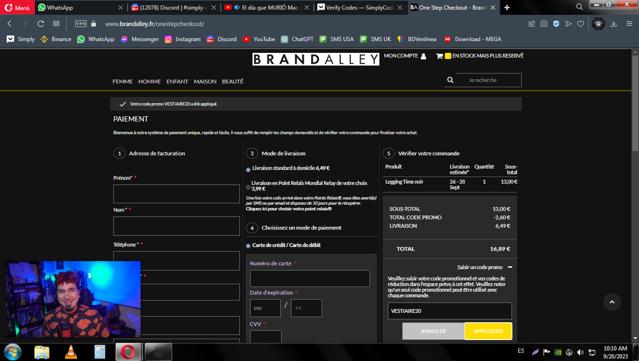This screenshot has width=639, height=361.
Task: Click the ANNULER button
Action: coord(433,331)
